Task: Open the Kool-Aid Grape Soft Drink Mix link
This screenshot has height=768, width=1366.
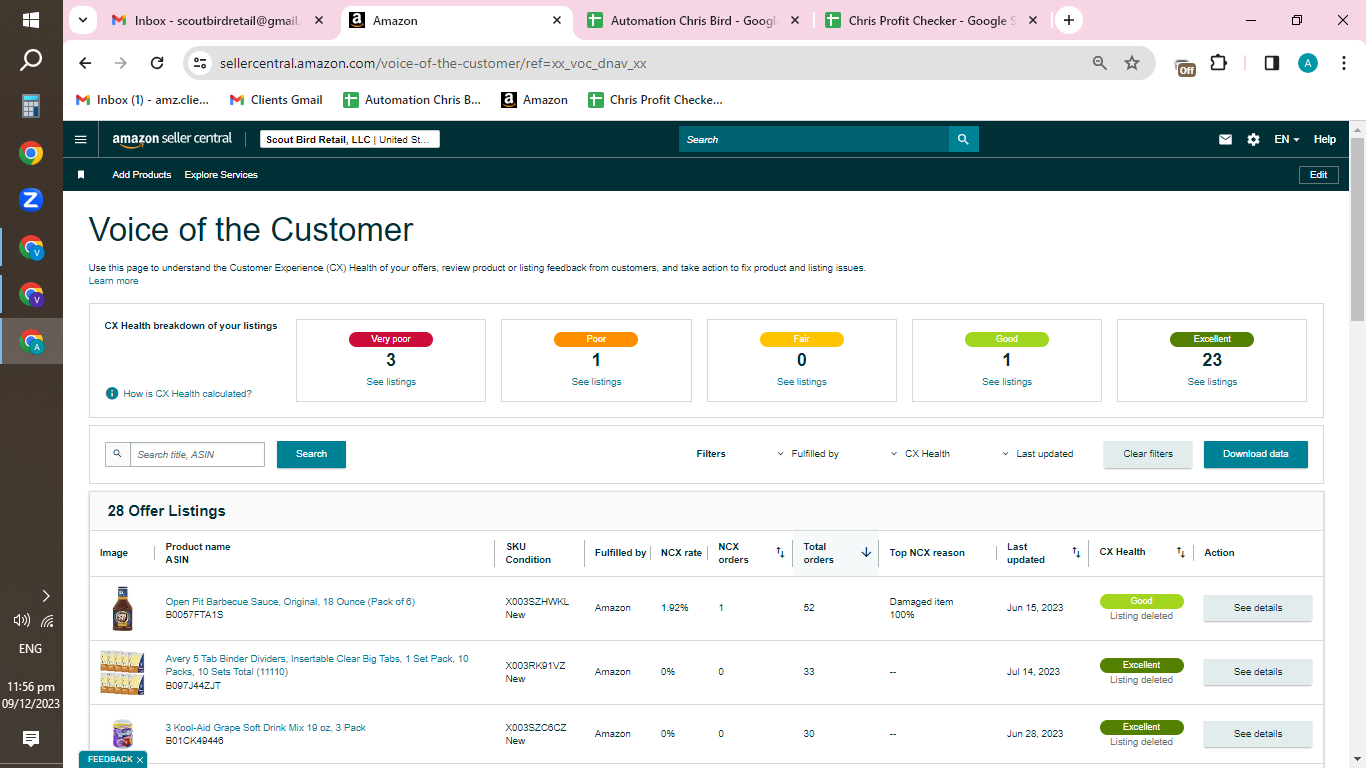Action: [x=266, y=728]
